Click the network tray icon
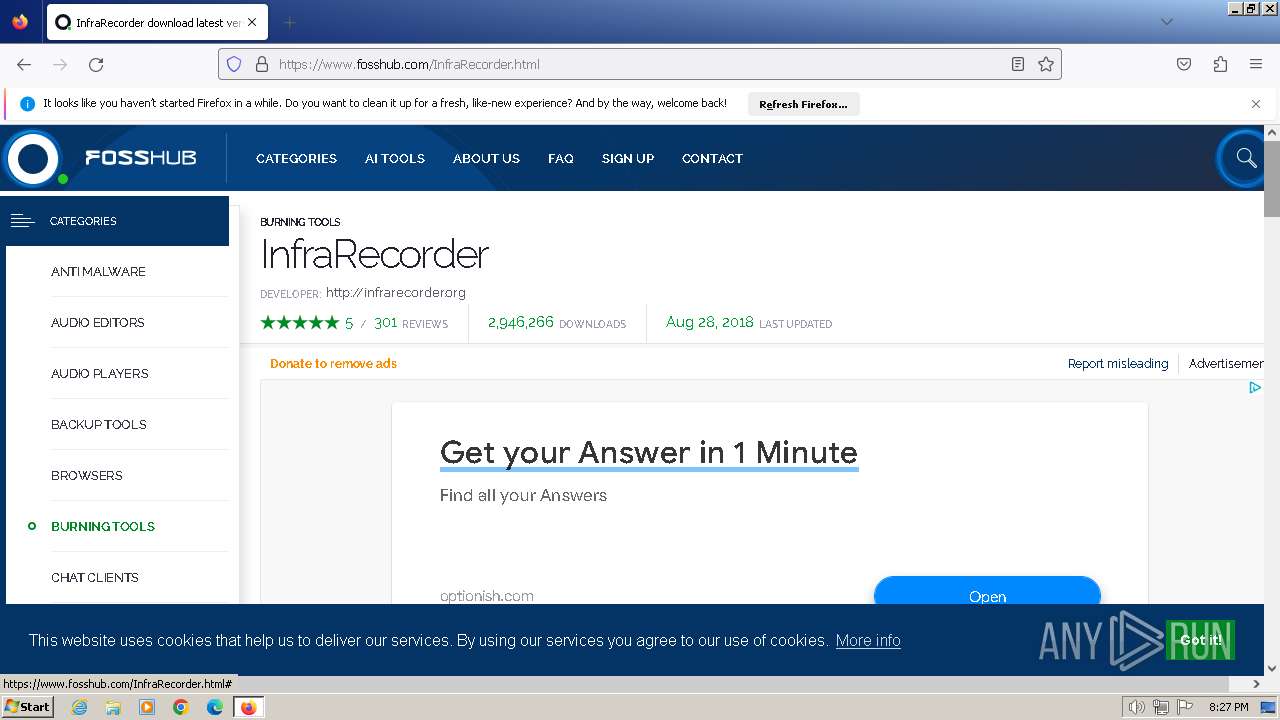 pos(1160,707)
